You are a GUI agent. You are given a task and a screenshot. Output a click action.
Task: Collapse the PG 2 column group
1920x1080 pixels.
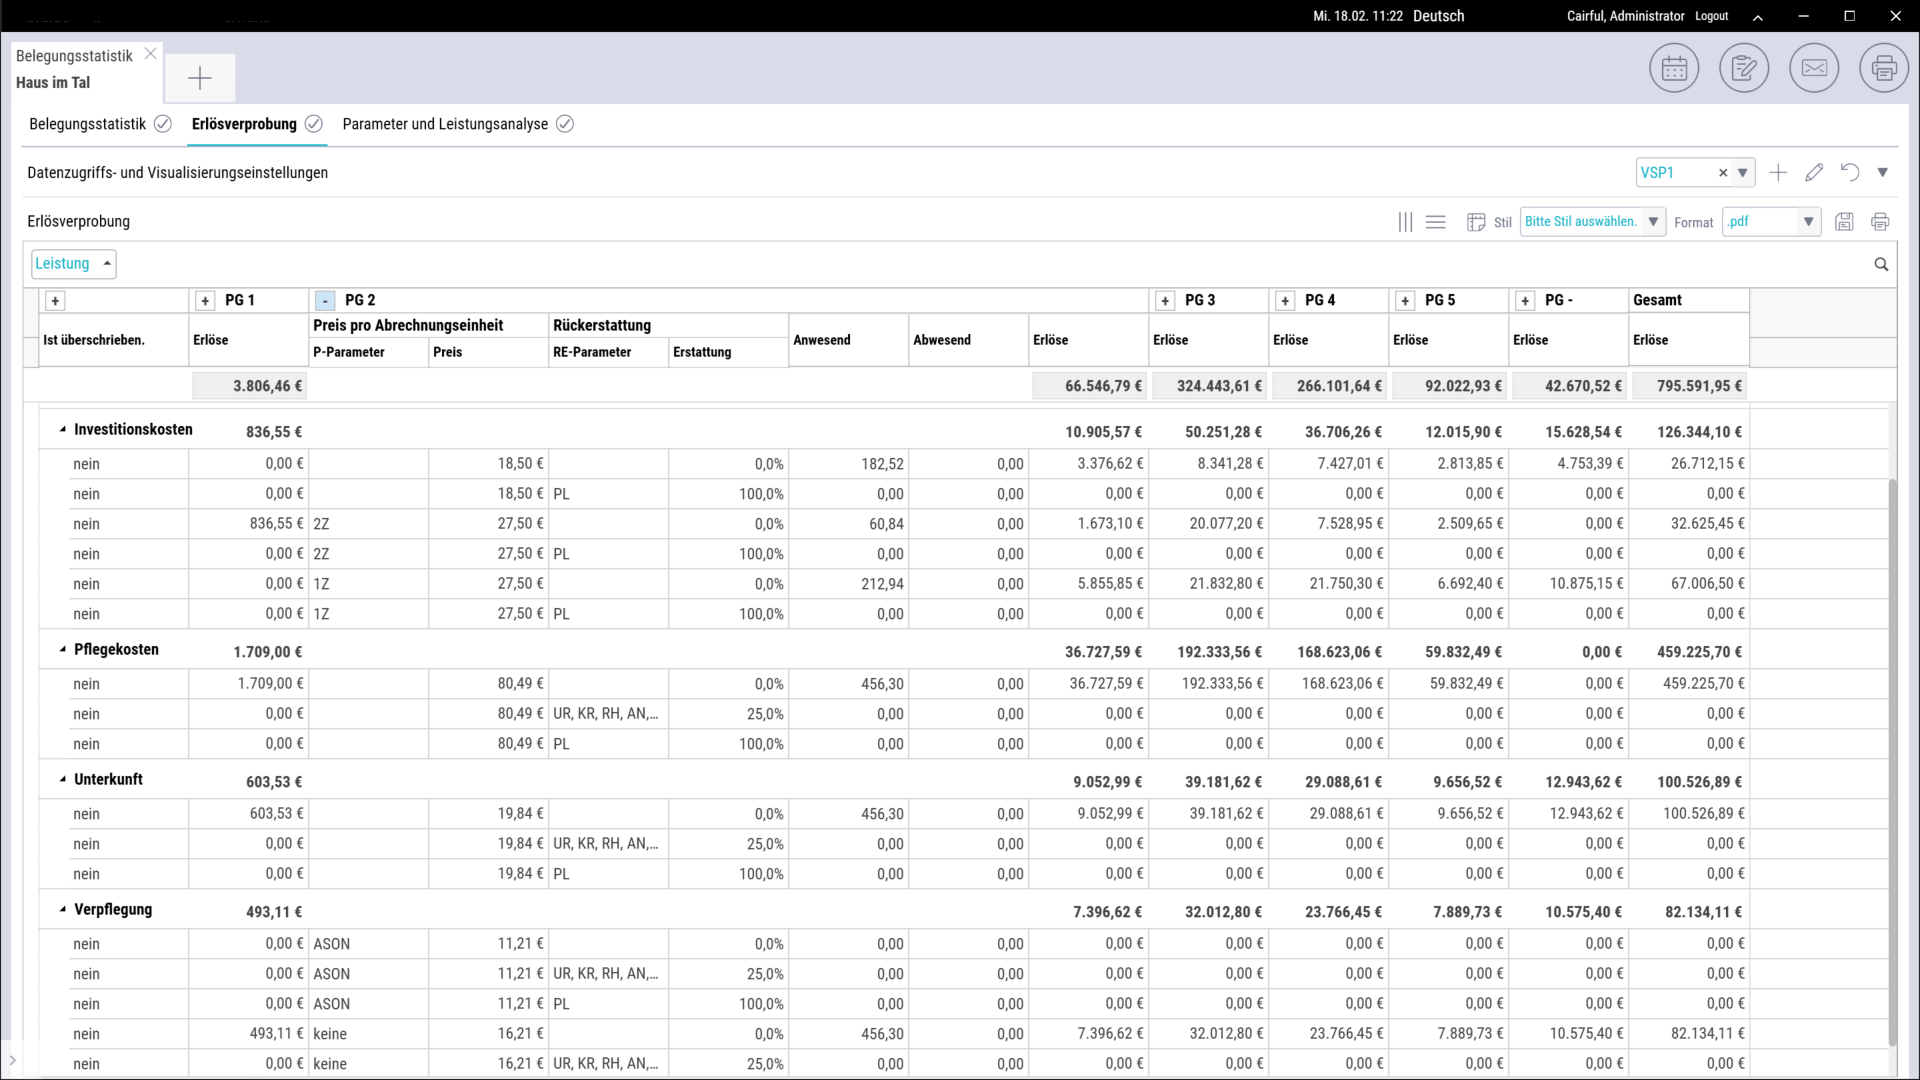[325, 301]
